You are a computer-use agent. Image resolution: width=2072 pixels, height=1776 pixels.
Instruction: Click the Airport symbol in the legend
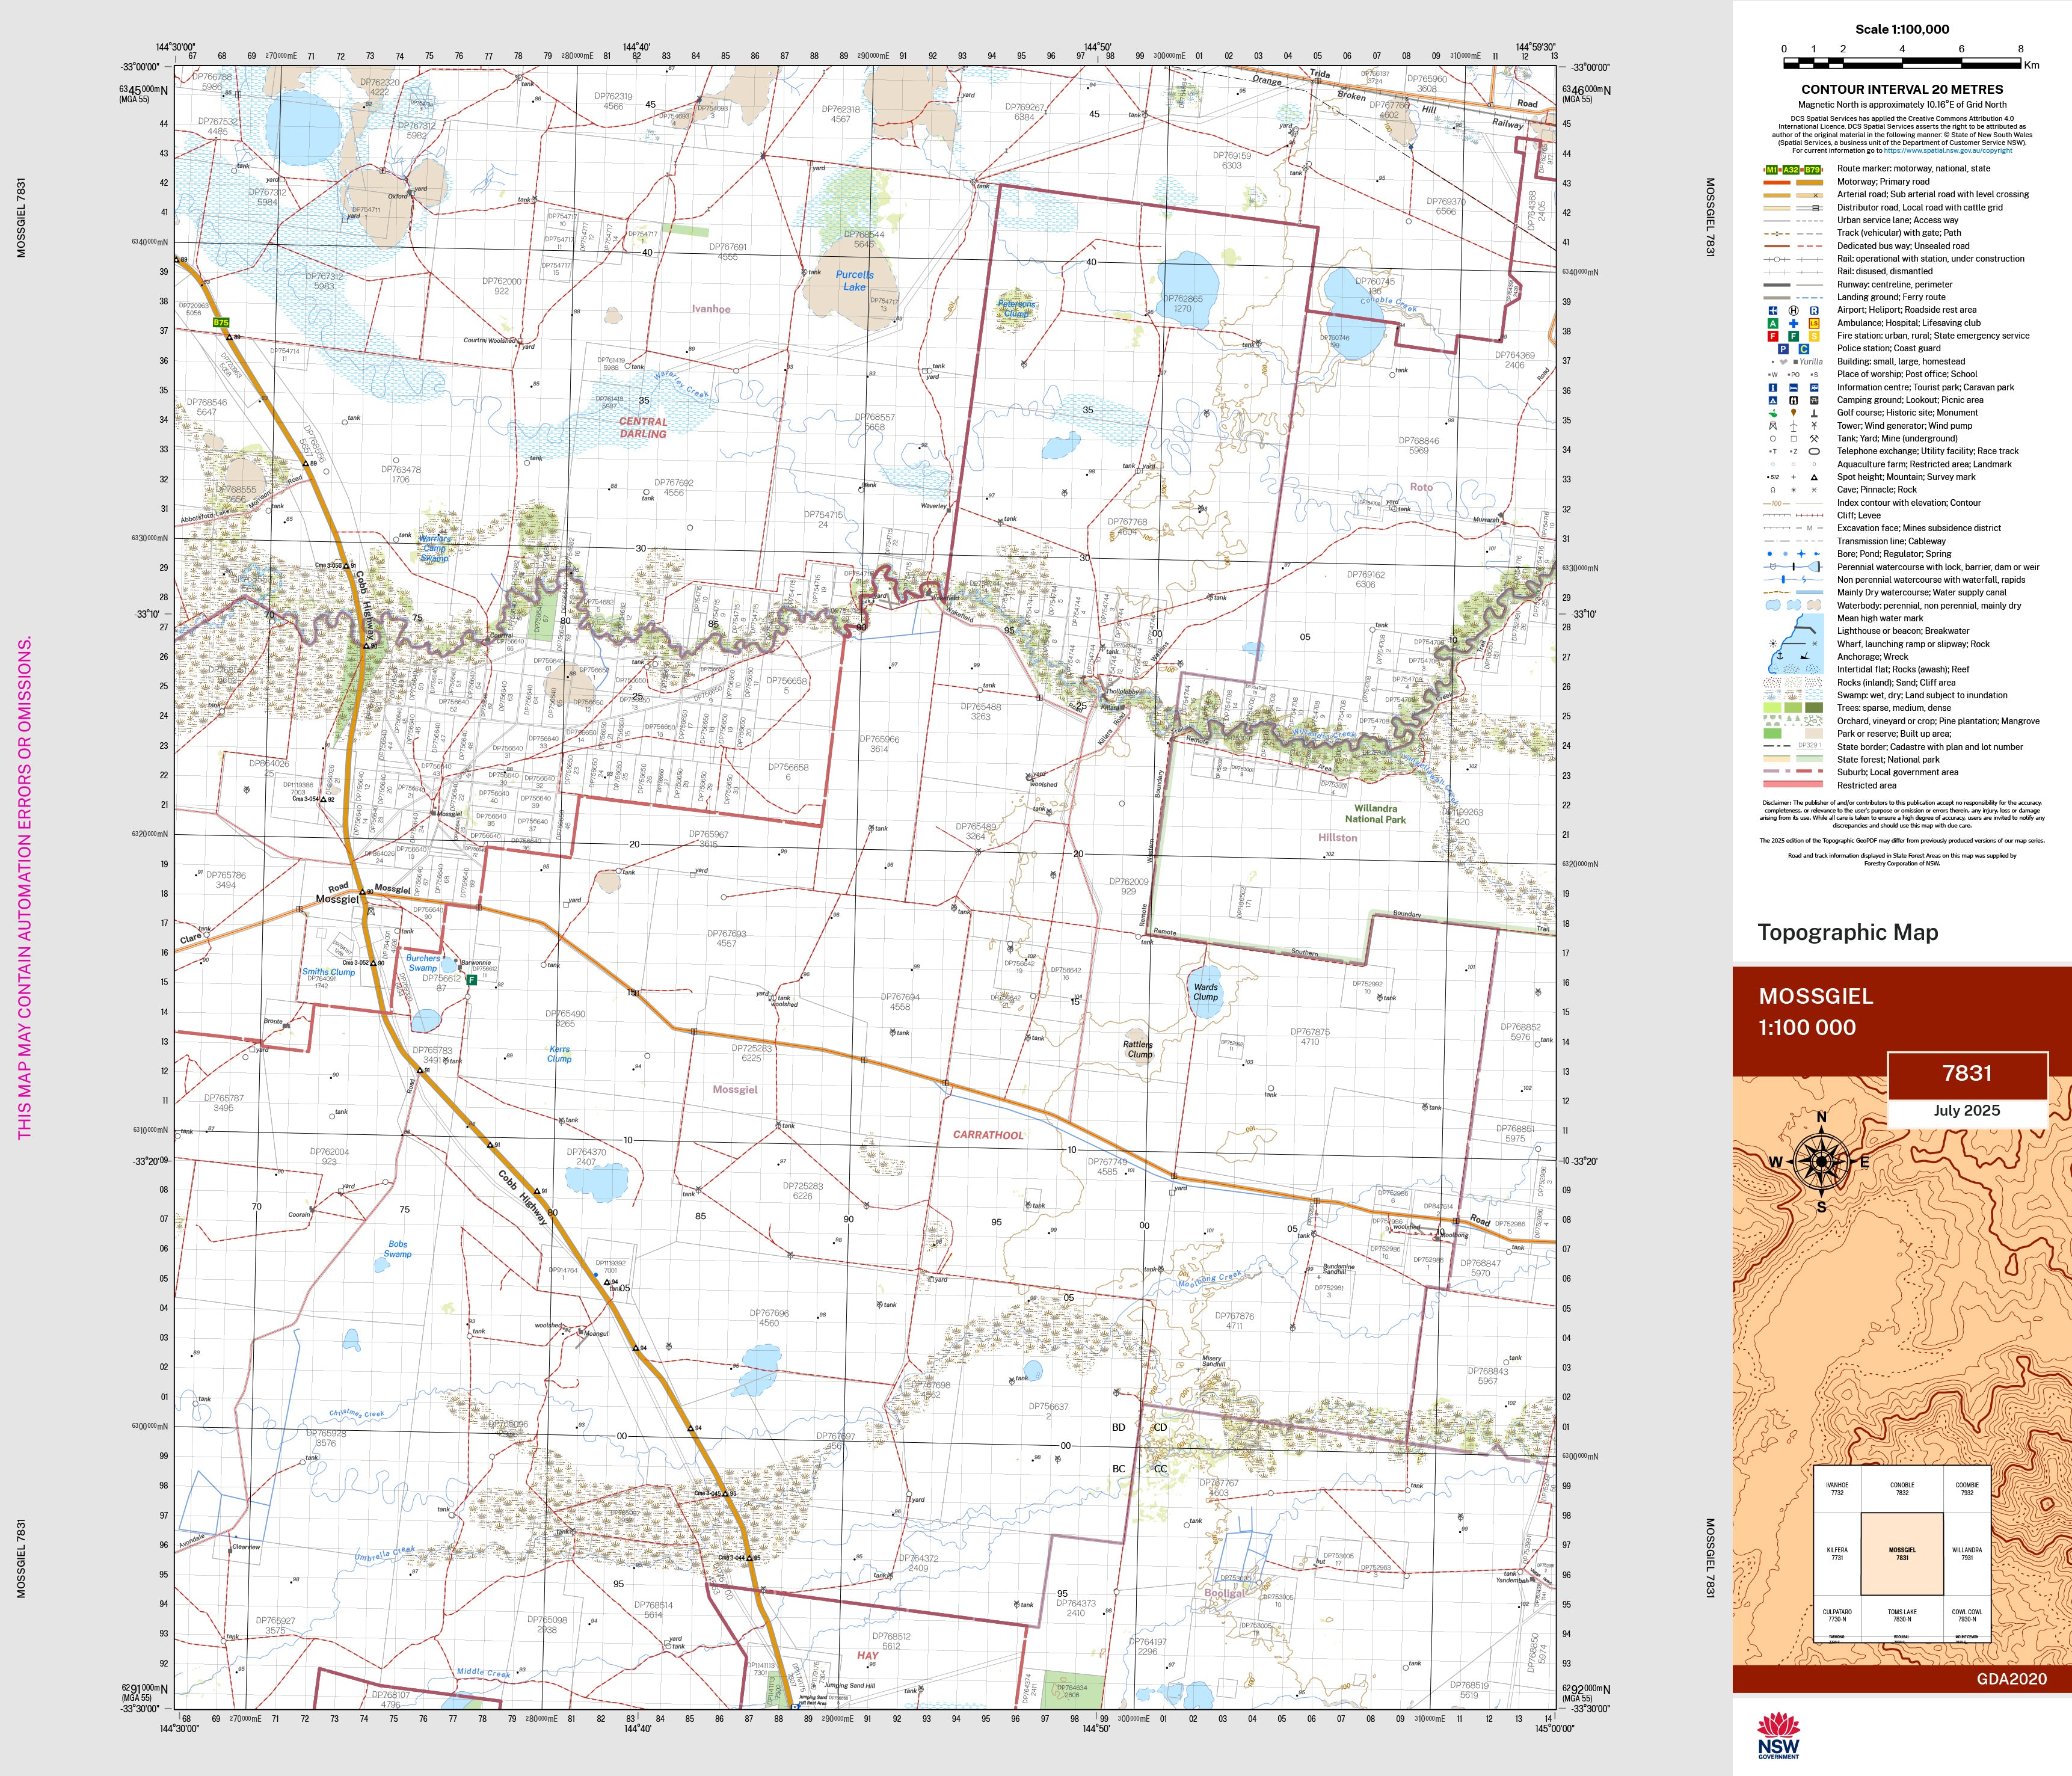point(1772,311)
